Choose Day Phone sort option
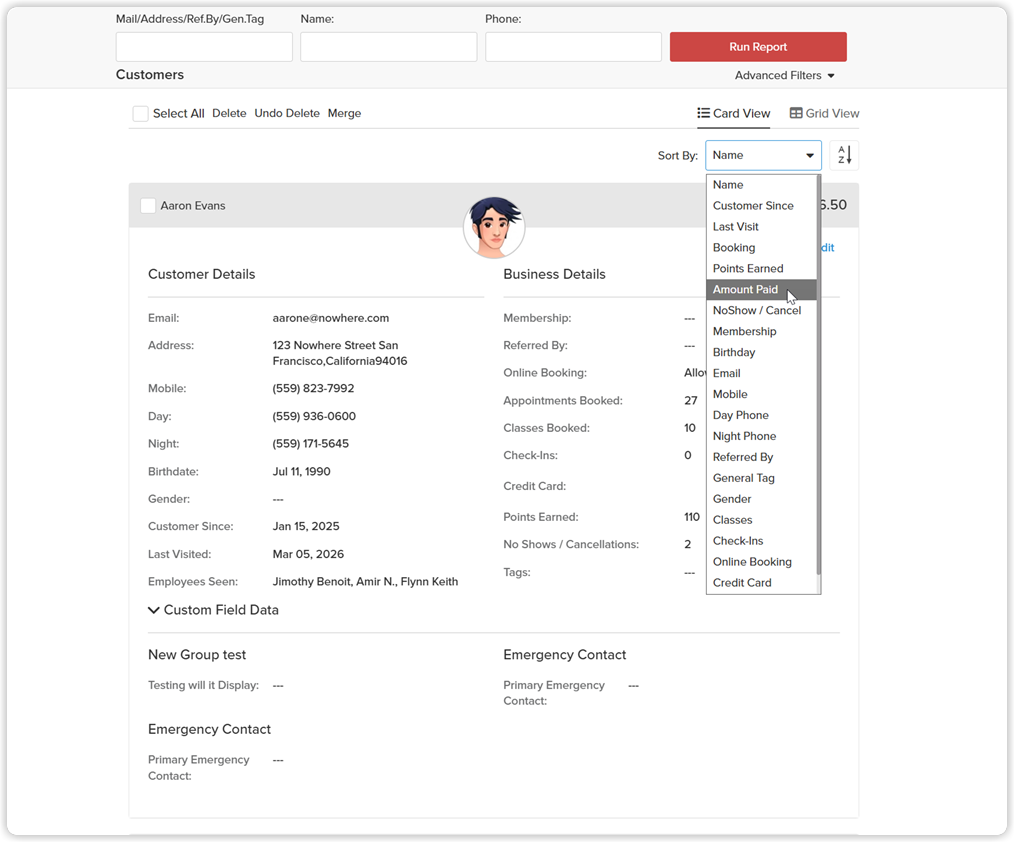The height and width of the screenshot is (843, 1015). [761, 415]
